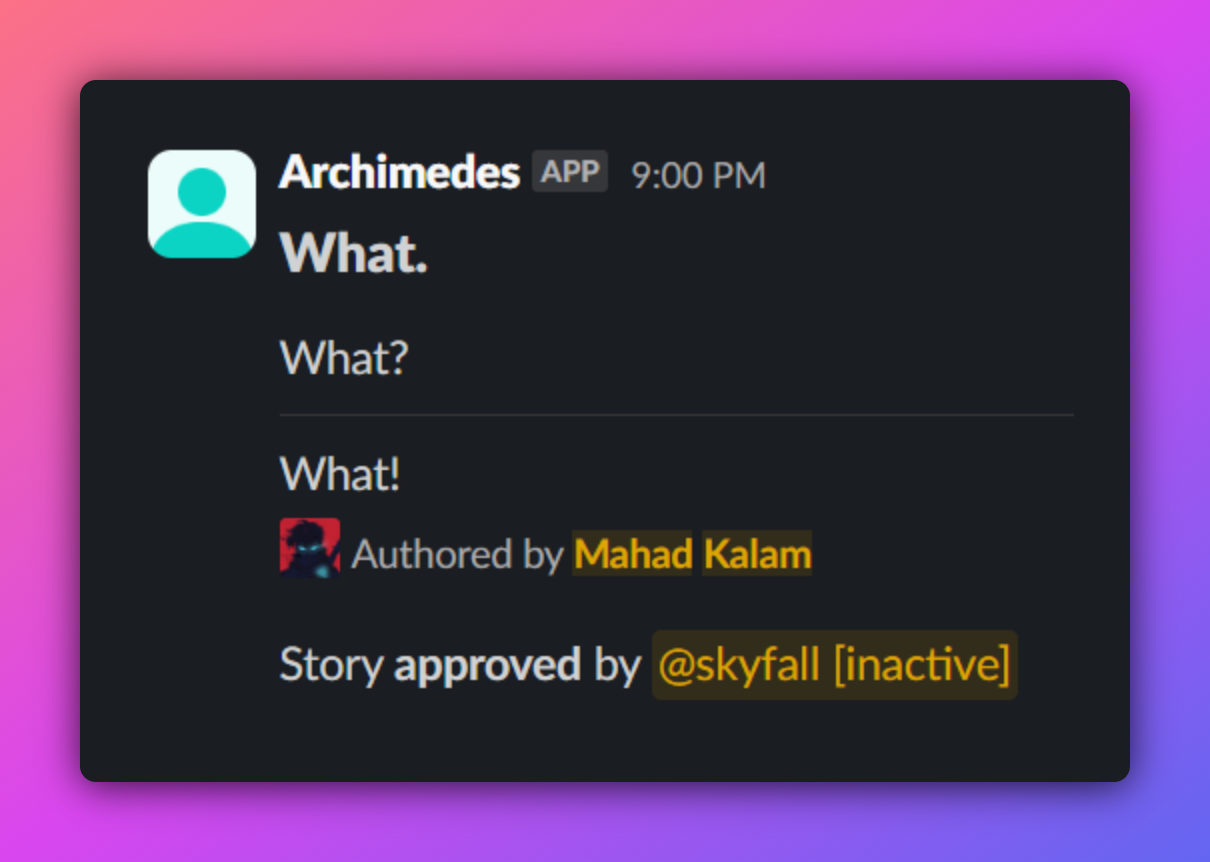Click the '[inactive]' part of skyfall mention
Image resolution: width=1210 pixels, height=862 pixels.
tap(921, 665)
